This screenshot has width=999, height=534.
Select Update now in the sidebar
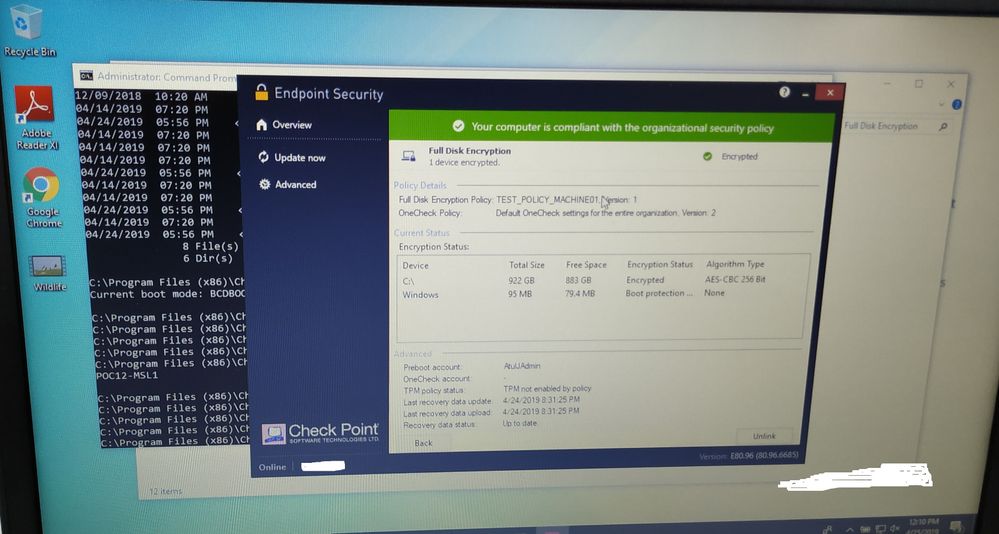pos(299,158)
